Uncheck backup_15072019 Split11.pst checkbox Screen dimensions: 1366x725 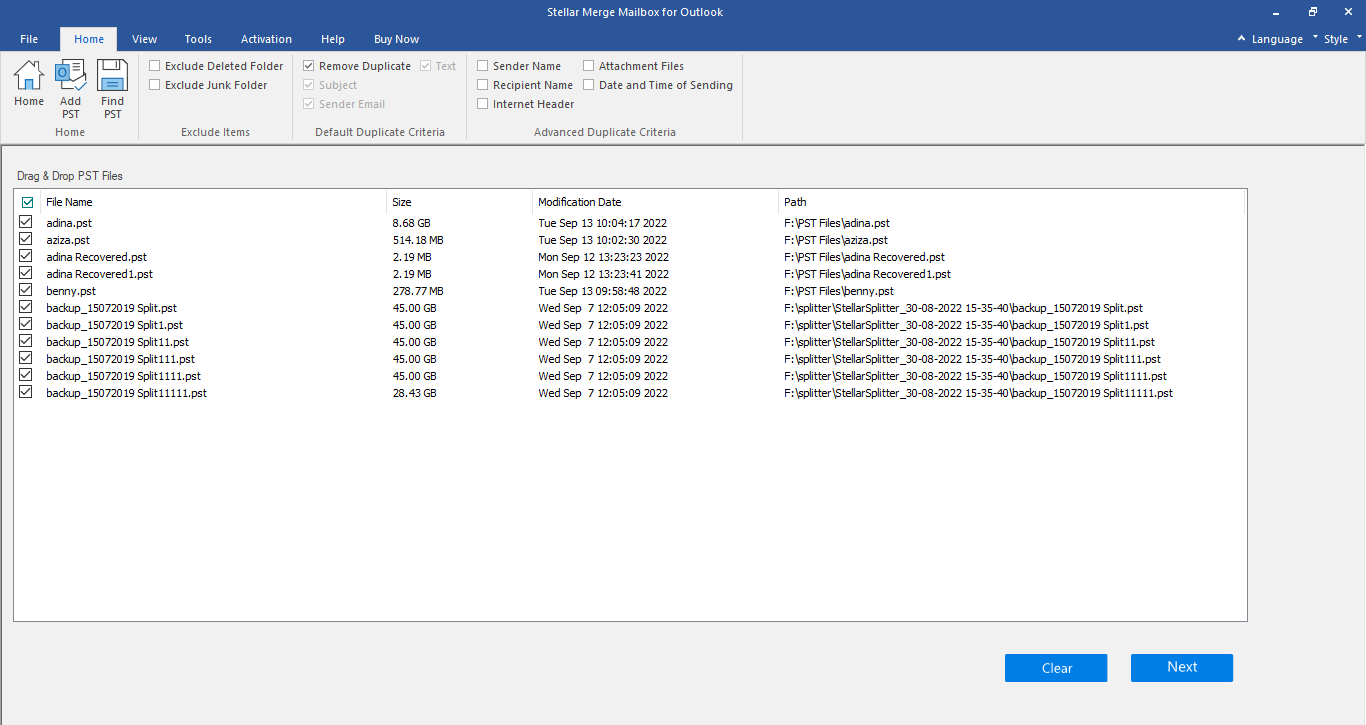(26, 341)
